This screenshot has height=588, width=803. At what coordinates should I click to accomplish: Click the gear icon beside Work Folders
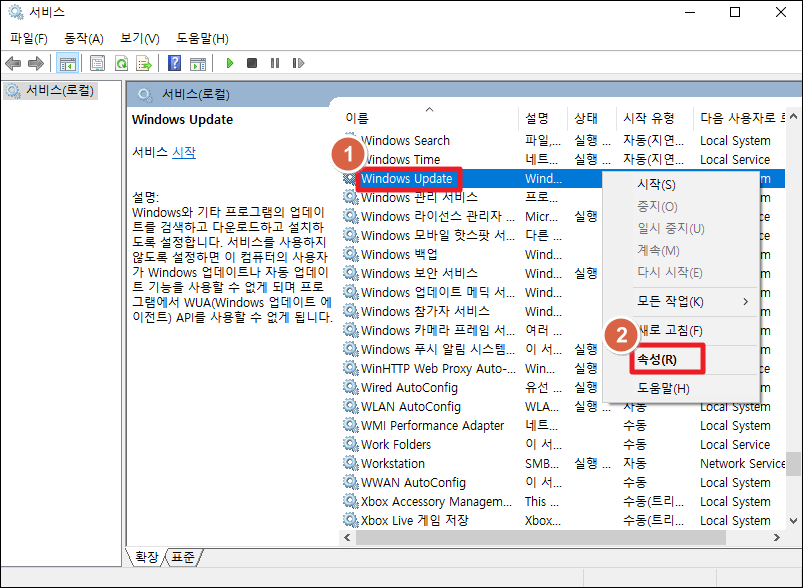click(351, 444)
